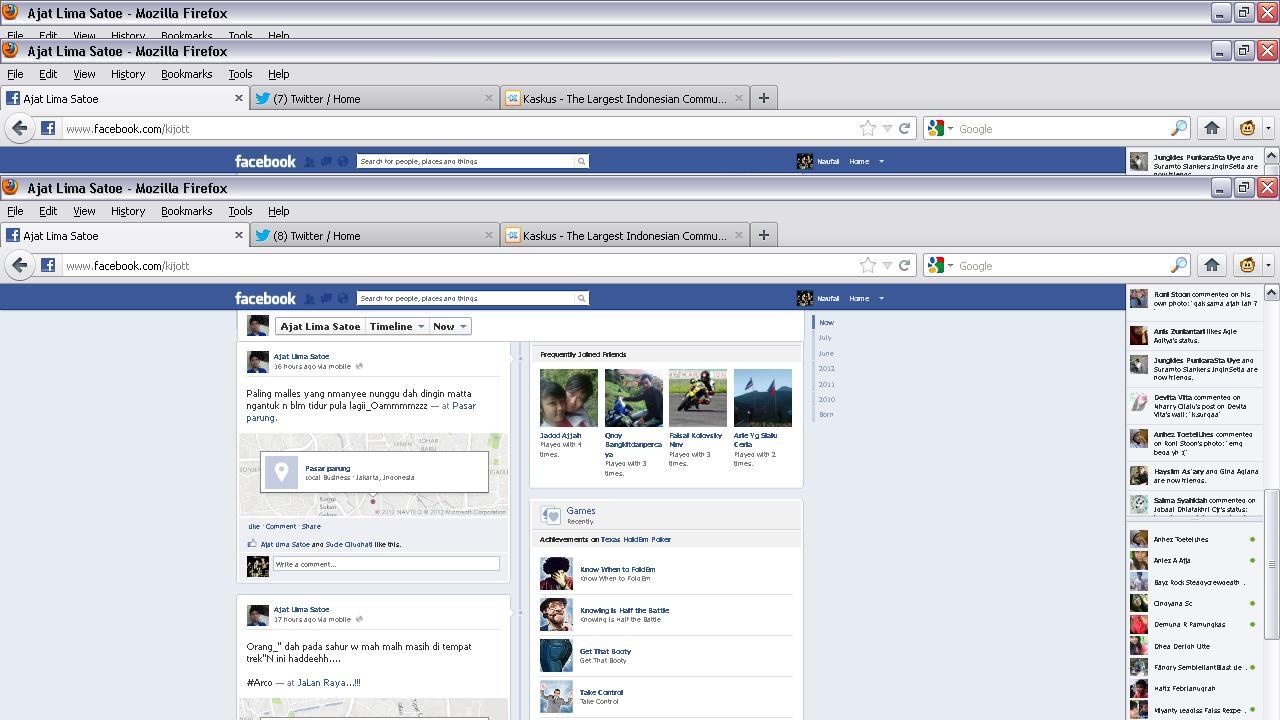Open friend requests icon in front Facebook header

tap(310, 298)
